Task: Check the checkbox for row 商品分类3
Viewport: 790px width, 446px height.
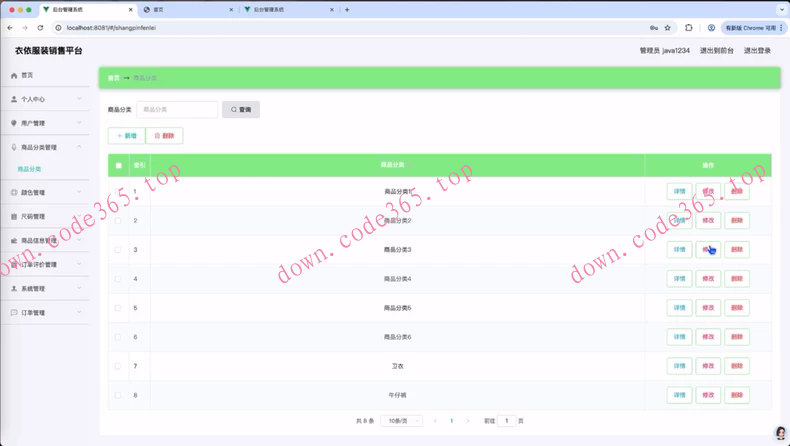Action: [x=118, y=250]
